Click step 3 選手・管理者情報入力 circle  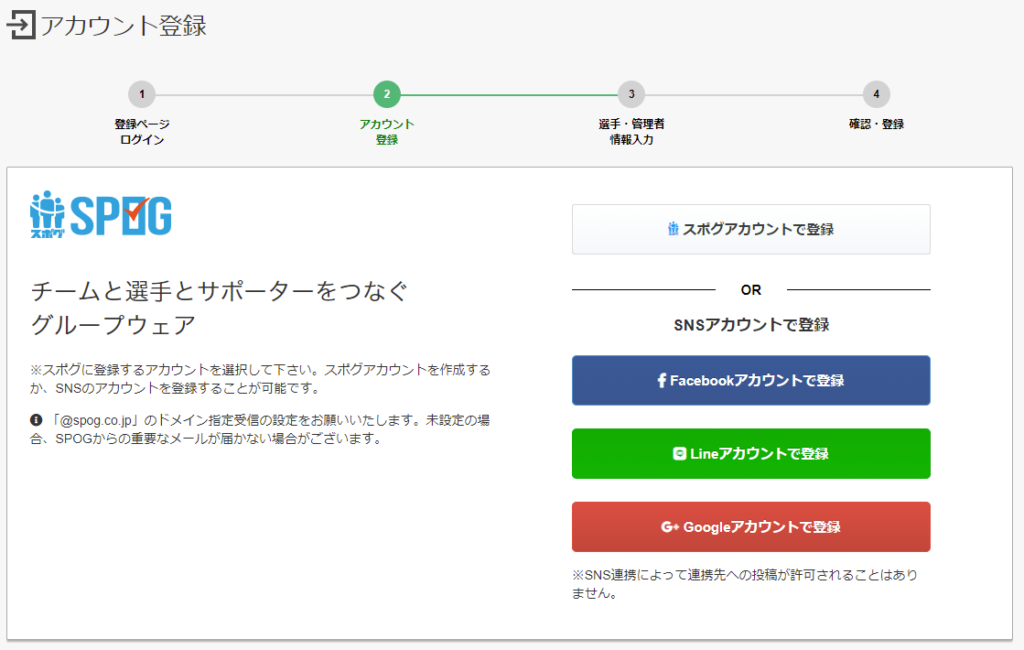(x=633, y=93)
